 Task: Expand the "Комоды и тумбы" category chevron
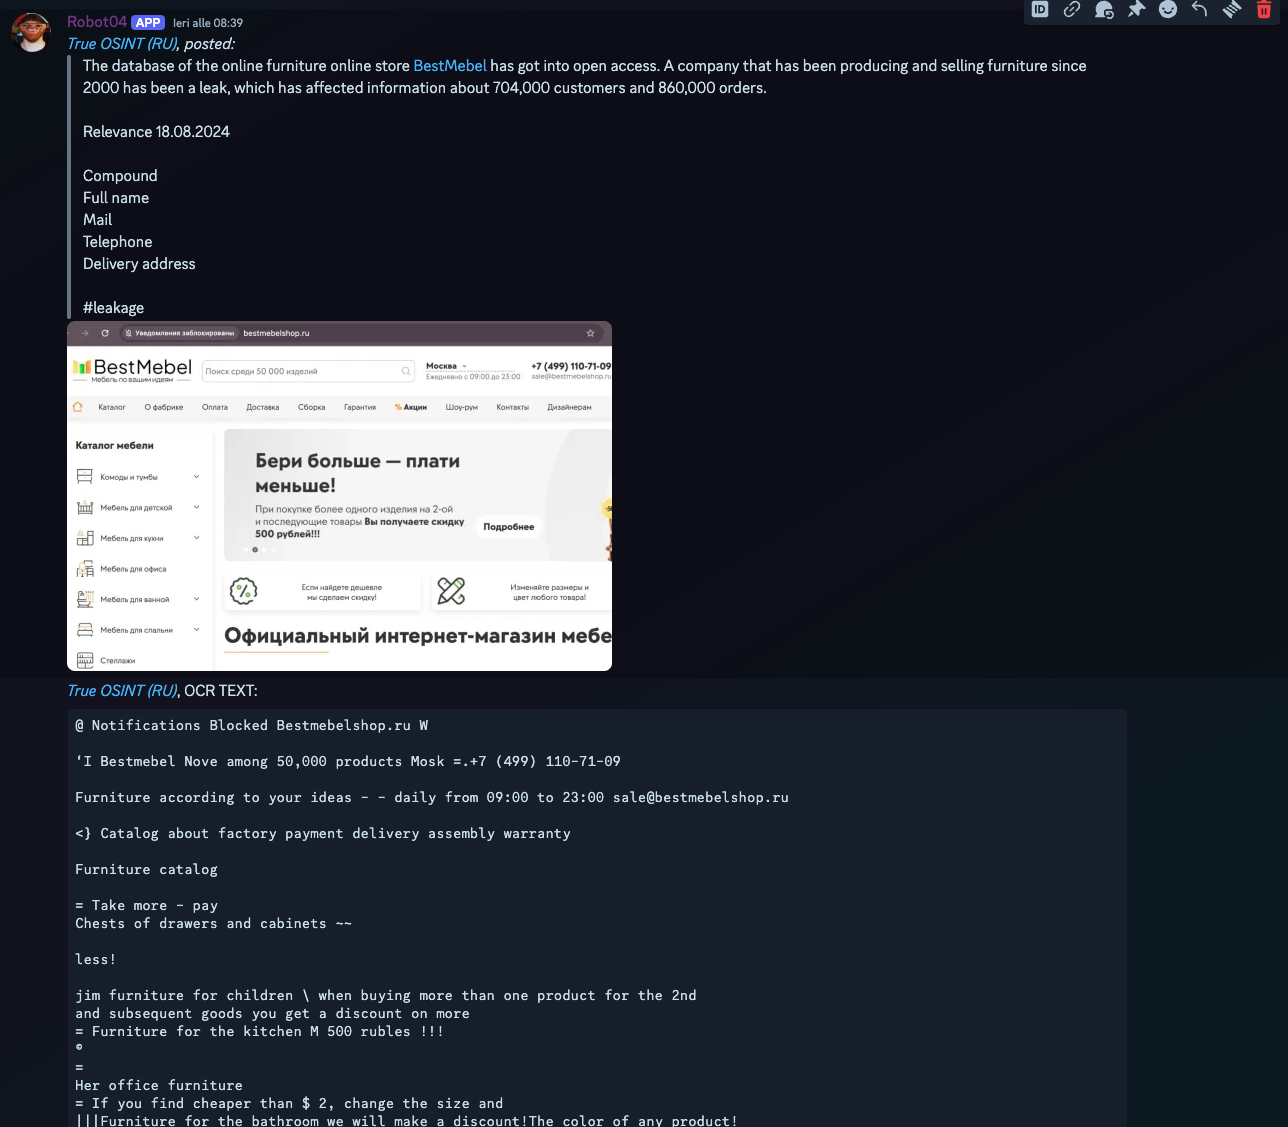click(x=196, y=477)
